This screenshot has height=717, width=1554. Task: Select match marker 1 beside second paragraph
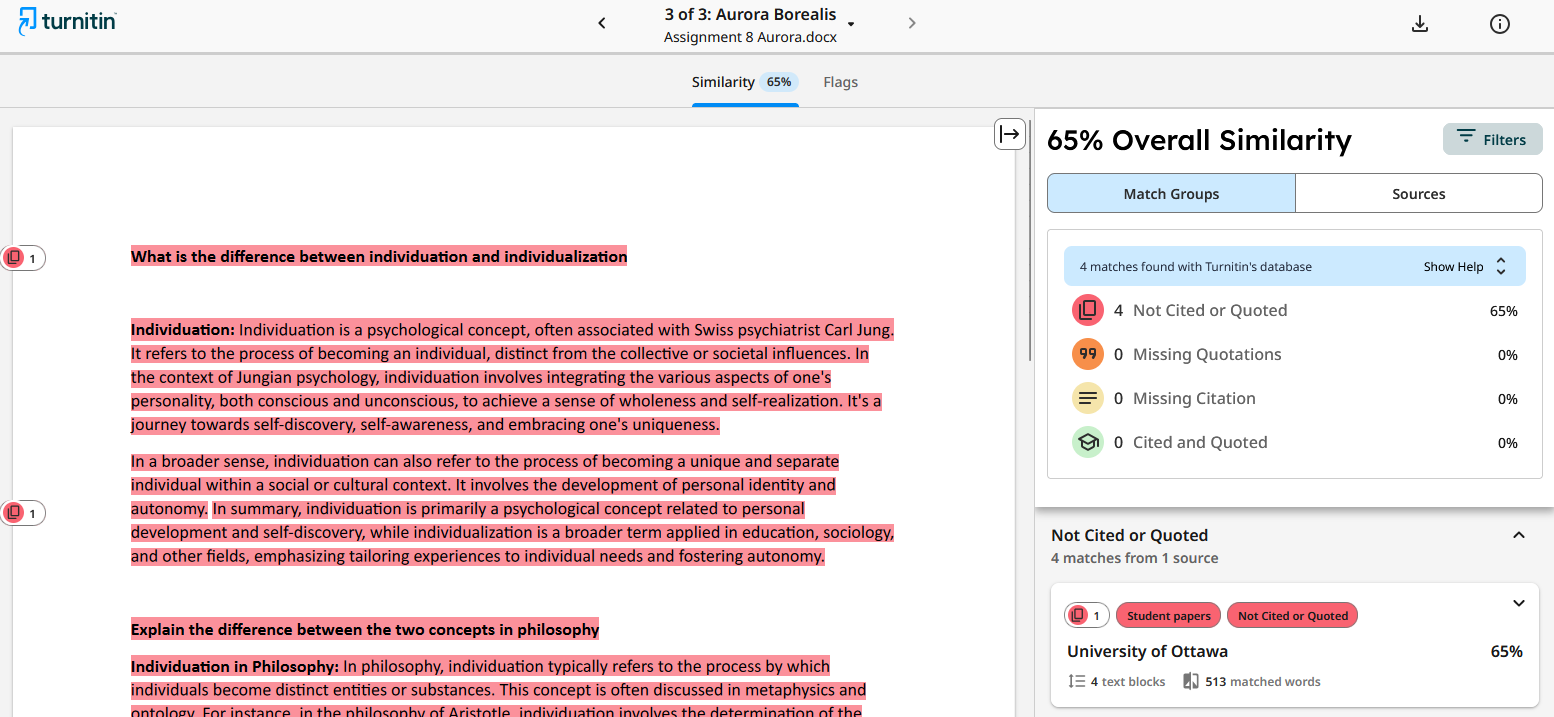tap(23, 513)
